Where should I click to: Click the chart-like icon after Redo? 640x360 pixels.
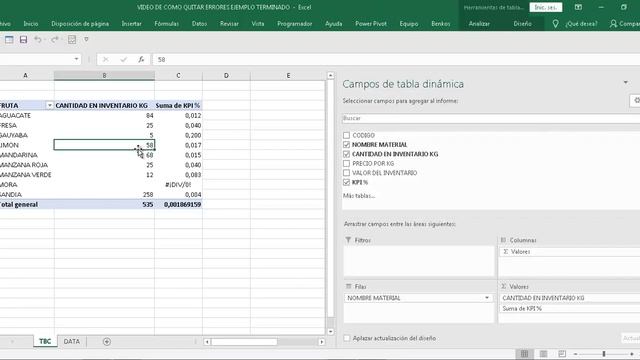(x=72, y=40)
